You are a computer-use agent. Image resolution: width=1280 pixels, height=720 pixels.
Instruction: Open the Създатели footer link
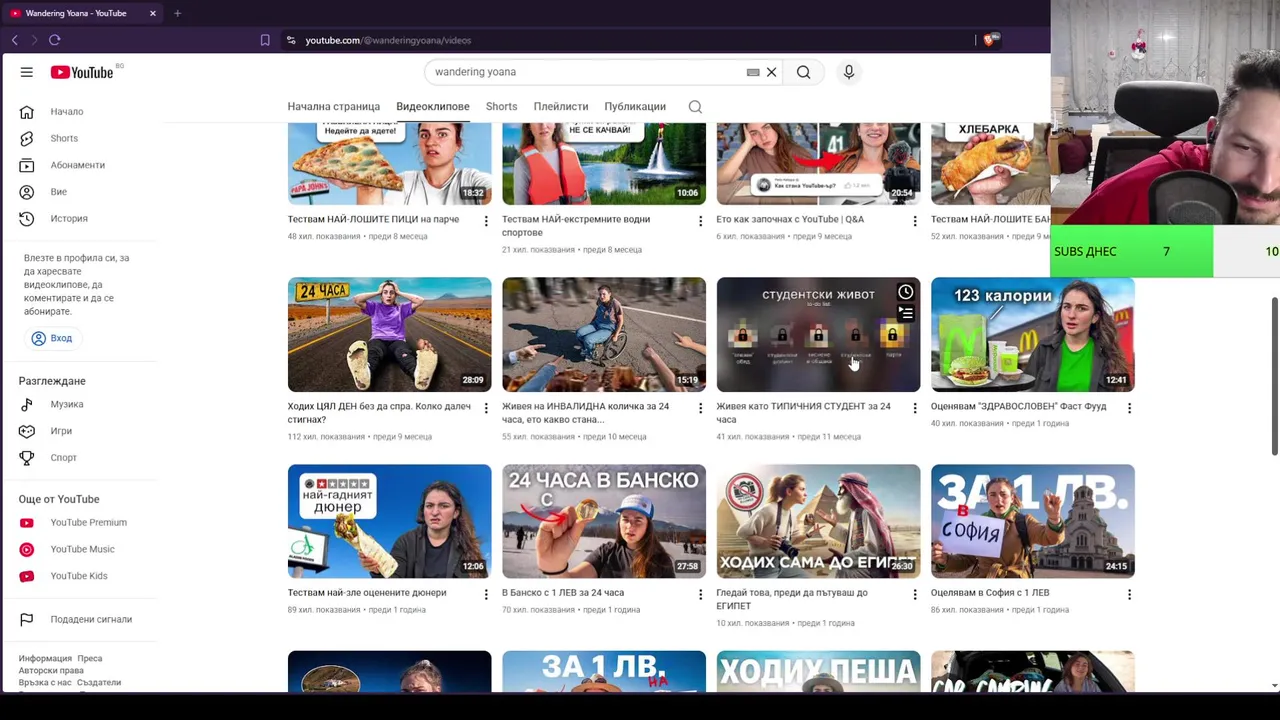tap(99, 683)
